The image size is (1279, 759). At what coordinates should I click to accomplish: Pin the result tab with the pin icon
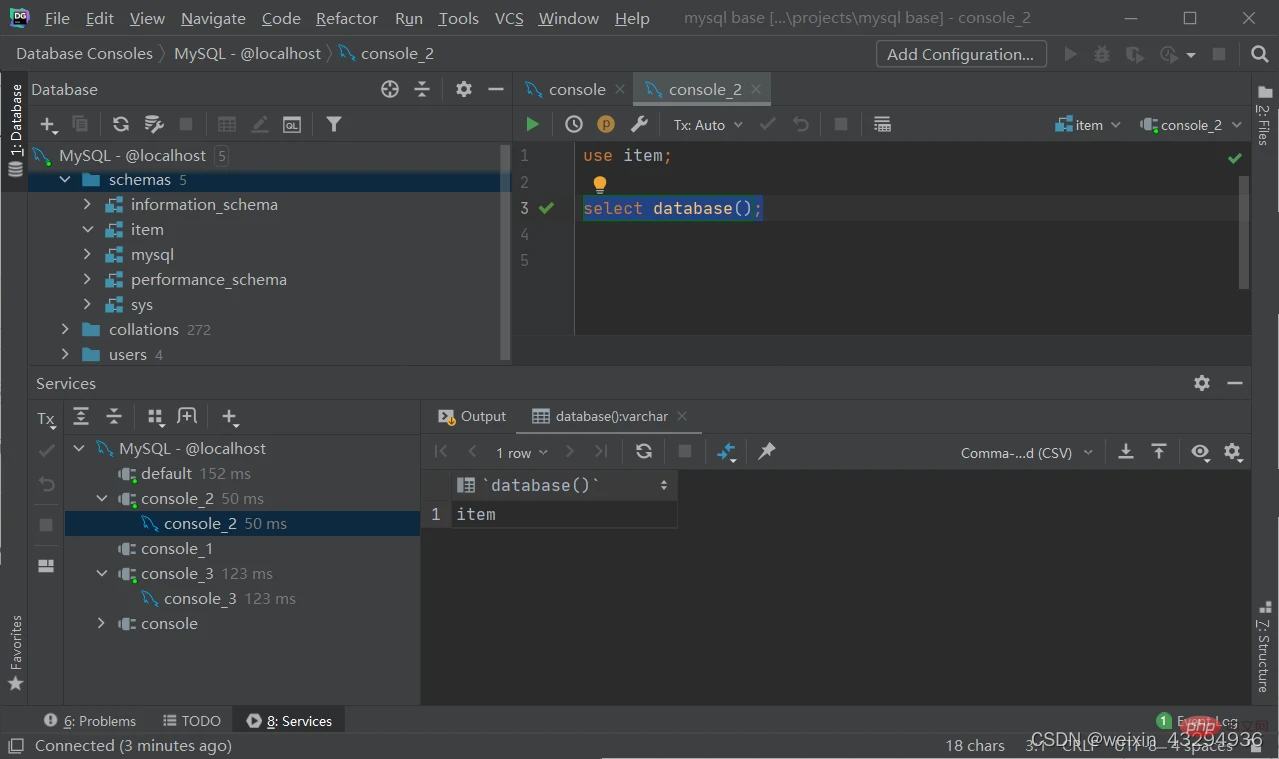pos(766,451)
